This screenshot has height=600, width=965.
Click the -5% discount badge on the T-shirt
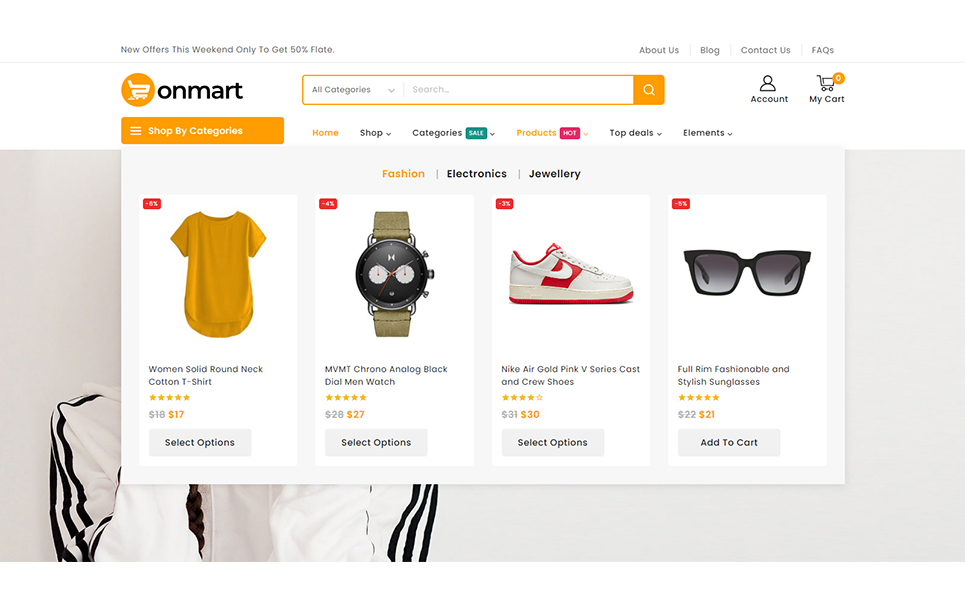(x=151, y=204)
